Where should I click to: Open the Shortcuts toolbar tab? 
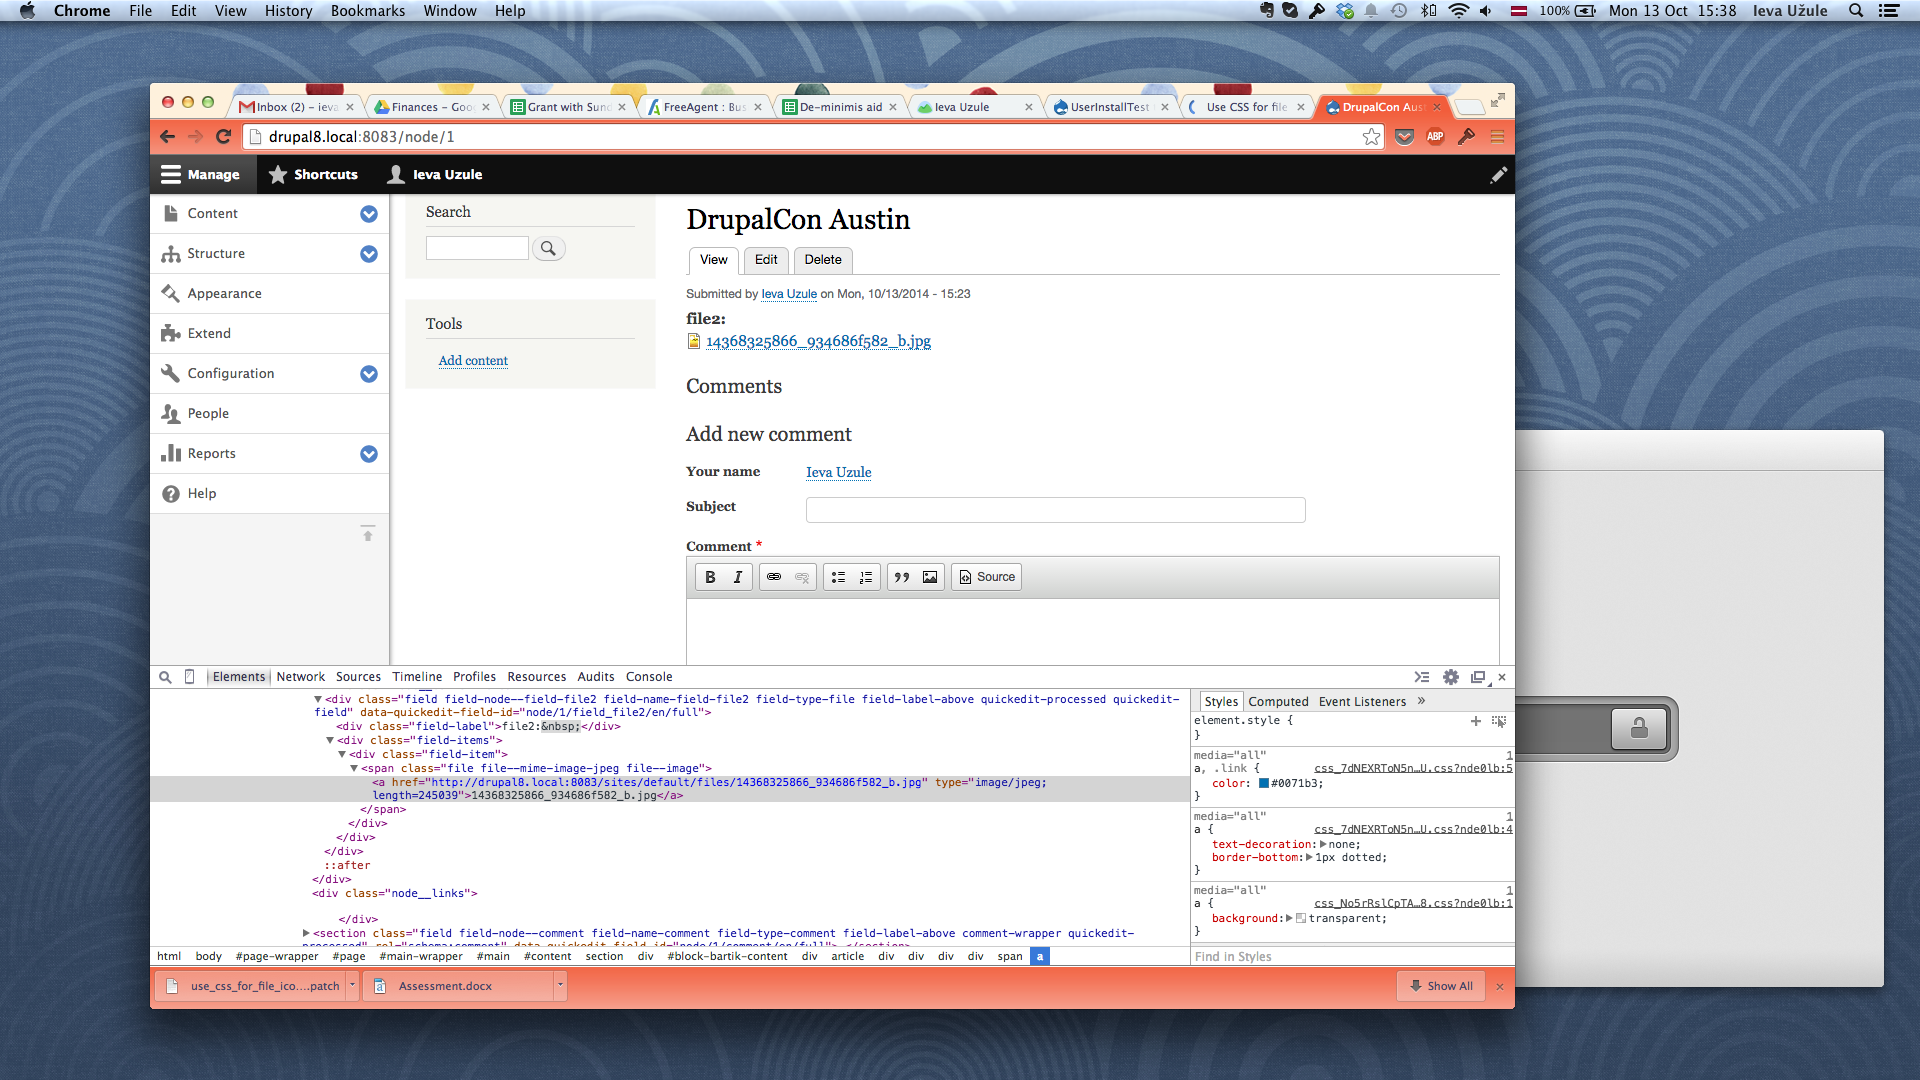pyautogui.click(x=313, y=175)
